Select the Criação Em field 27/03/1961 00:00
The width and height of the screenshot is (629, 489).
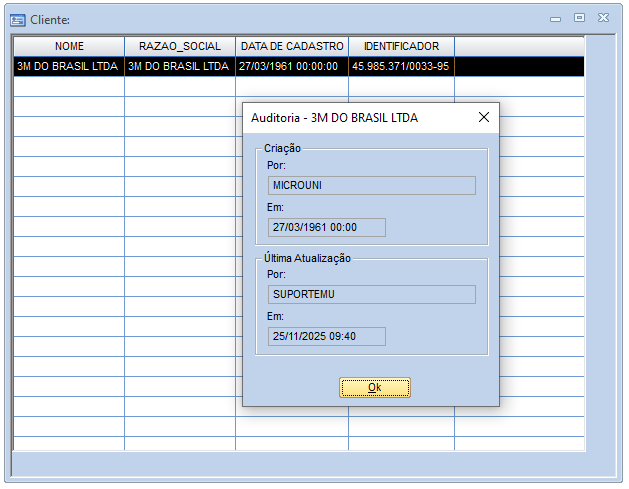[326, 227]
